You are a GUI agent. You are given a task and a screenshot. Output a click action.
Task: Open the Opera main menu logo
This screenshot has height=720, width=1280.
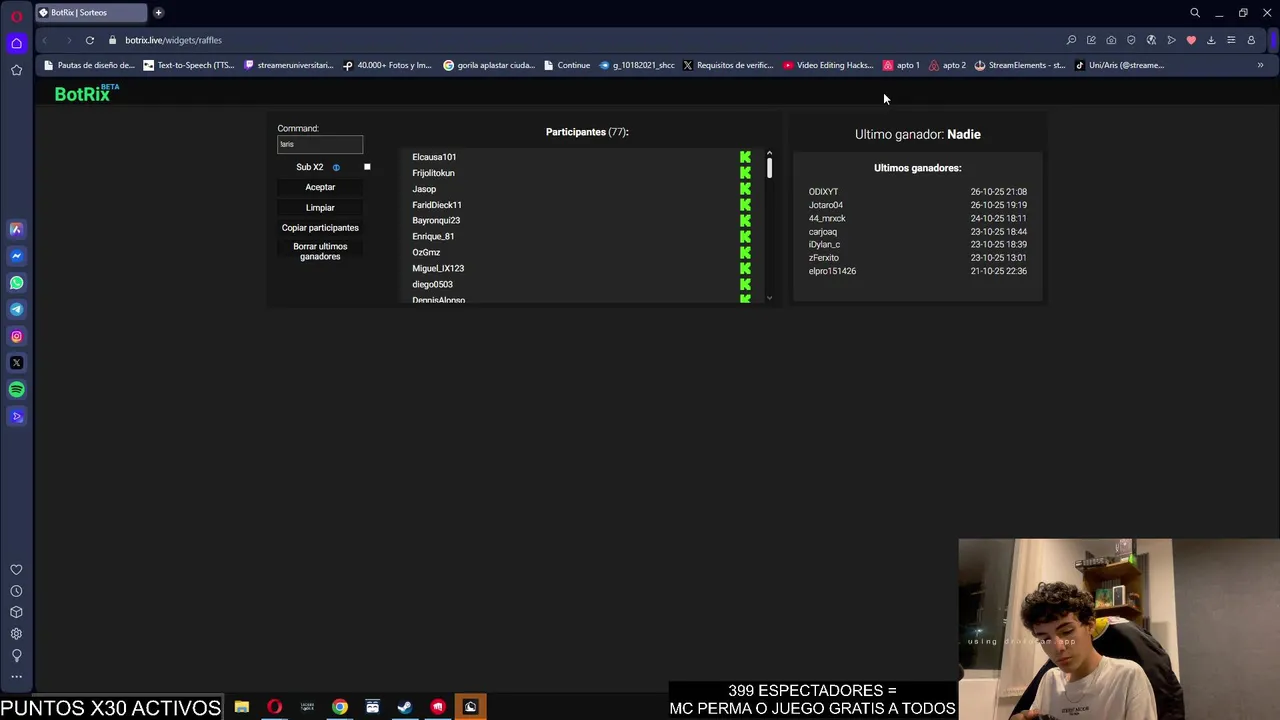pyautogui.click(x=16, y=15)
